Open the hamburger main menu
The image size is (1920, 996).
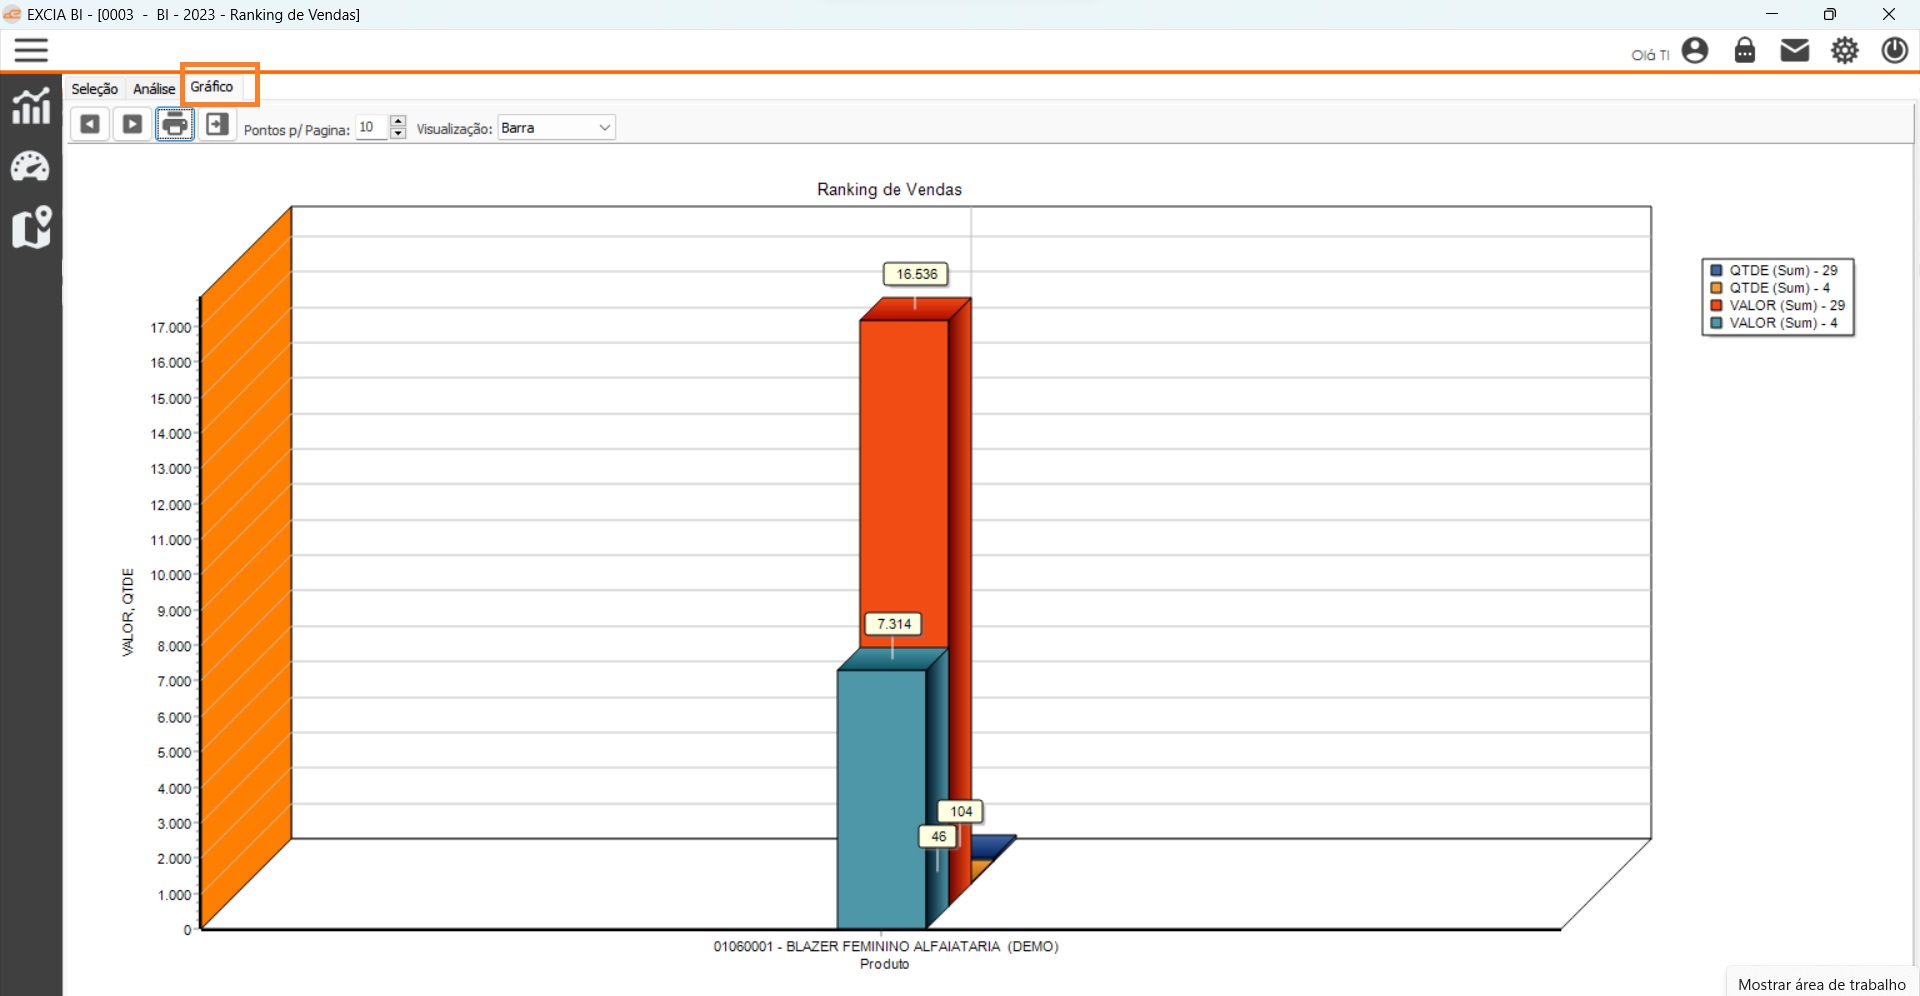(x=31, y=50)
